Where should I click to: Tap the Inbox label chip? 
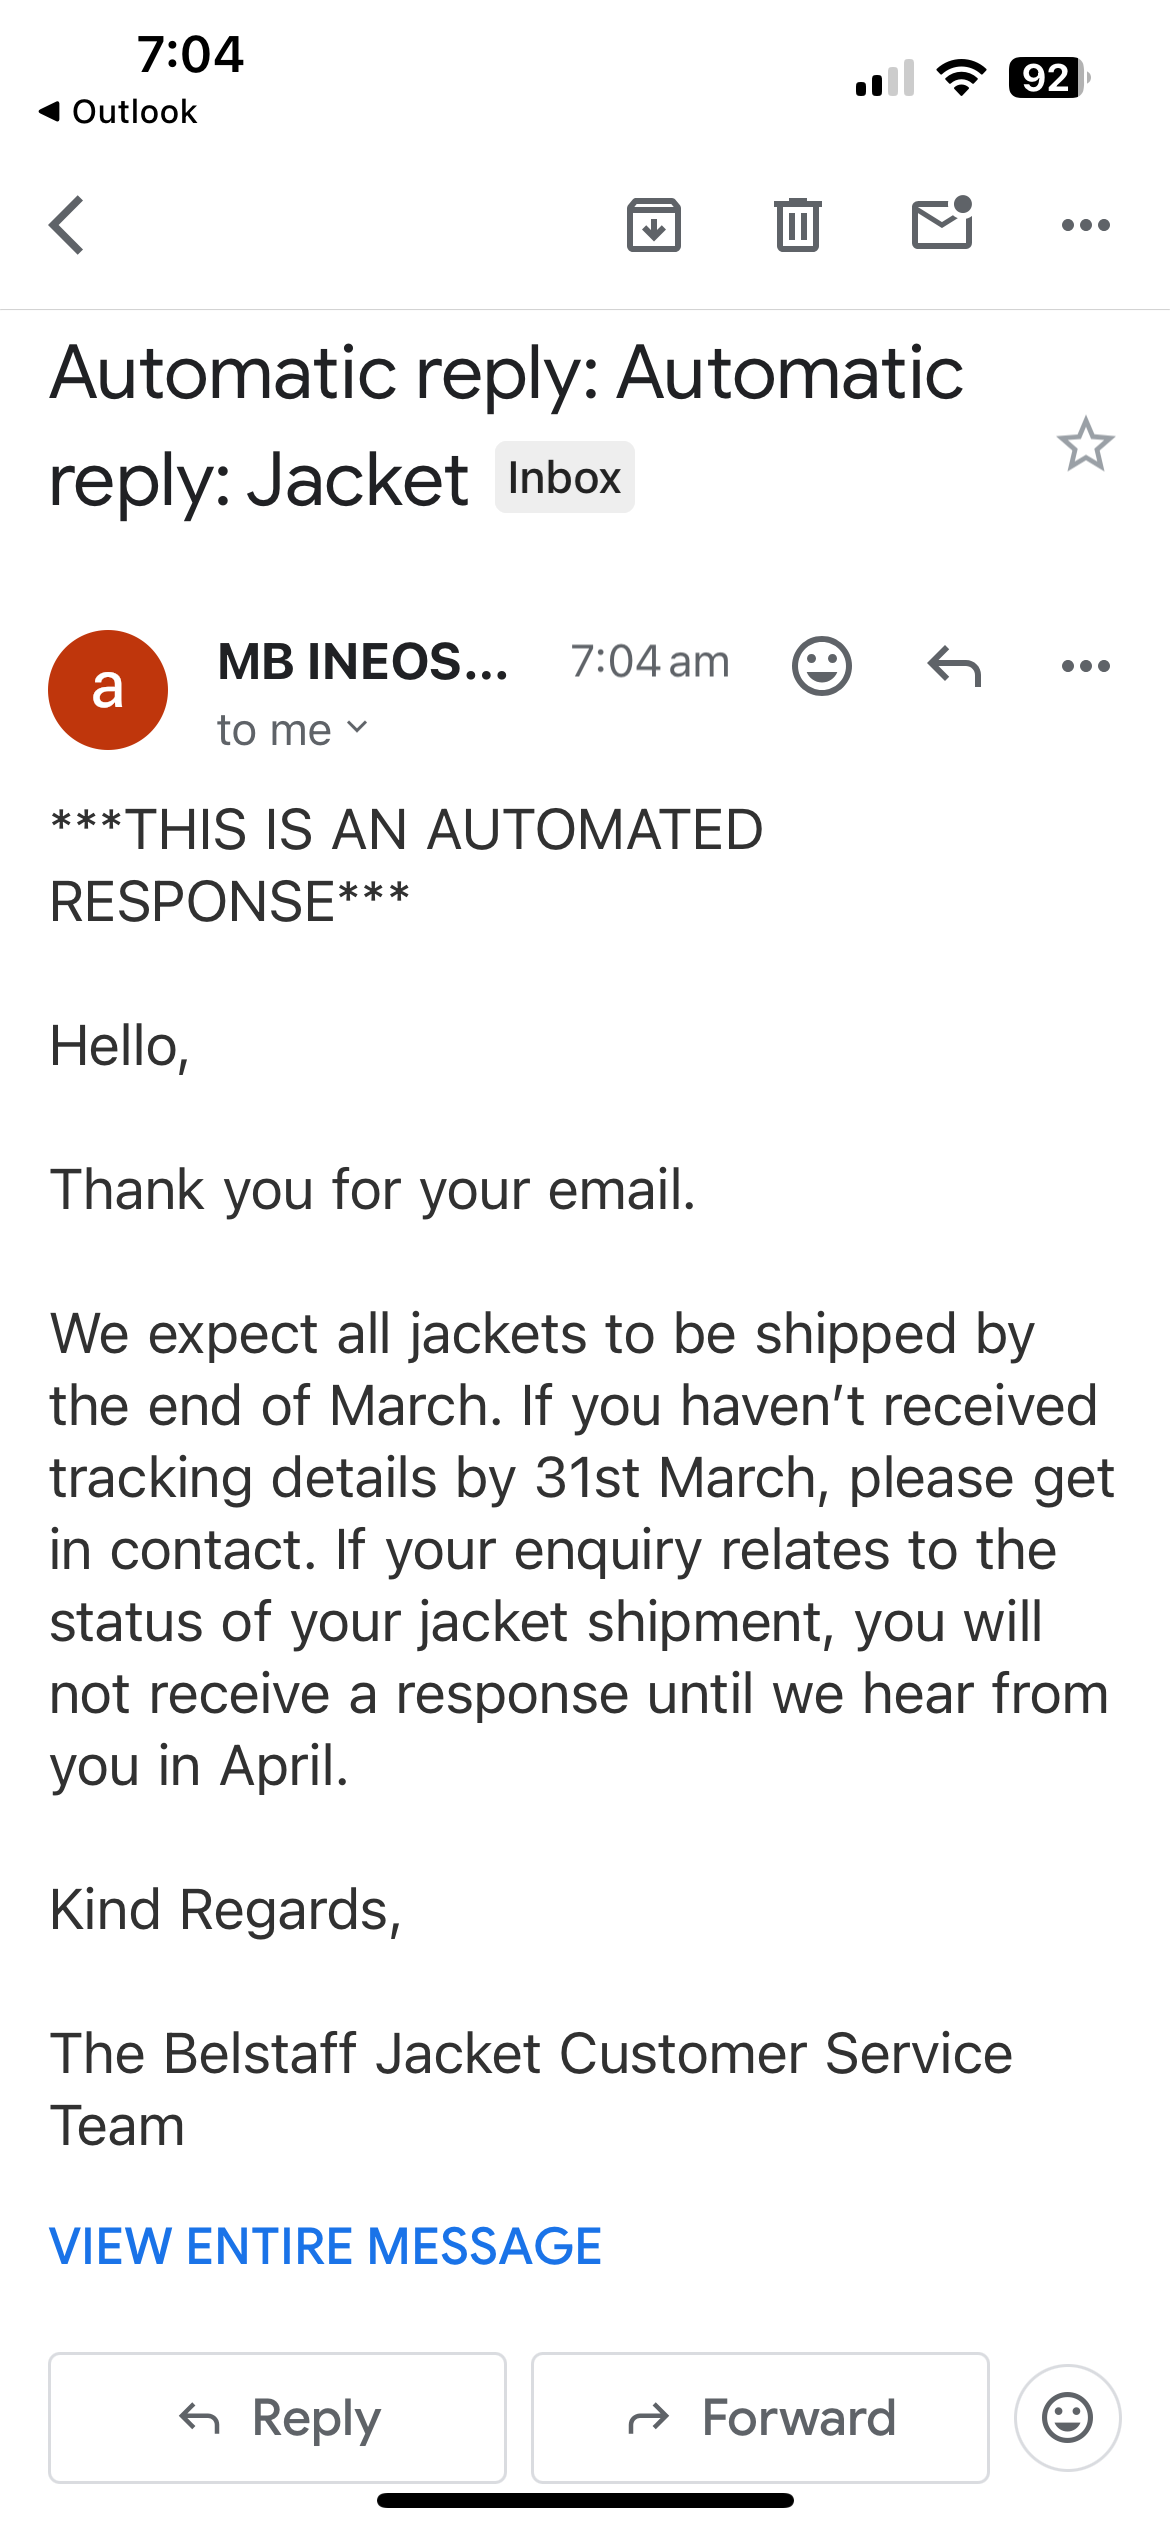point(564,478)
